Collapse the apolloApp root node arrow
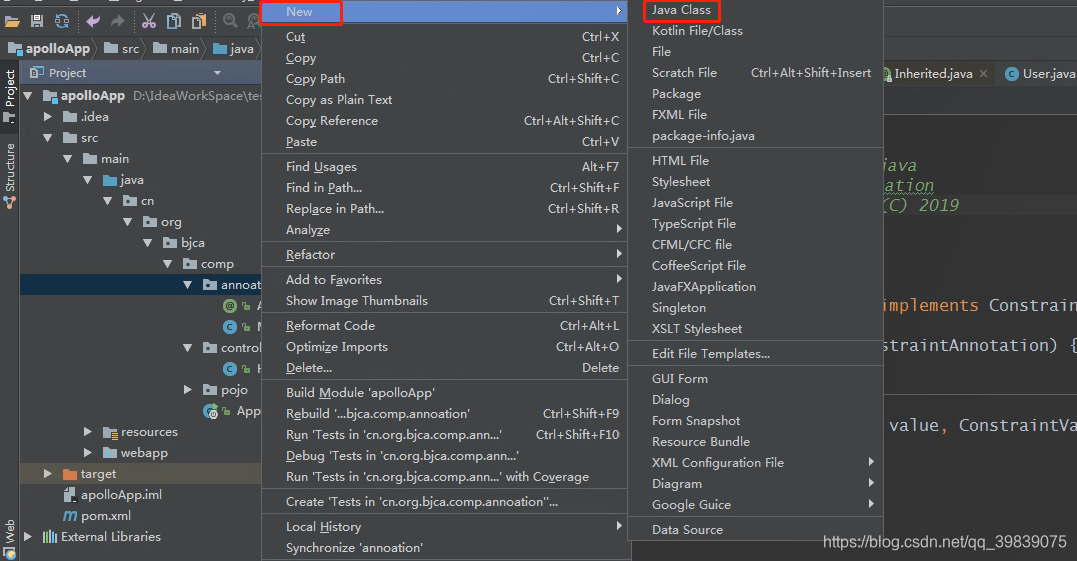The width and height of the screenshot is (1077, 561). coord(28,95)
